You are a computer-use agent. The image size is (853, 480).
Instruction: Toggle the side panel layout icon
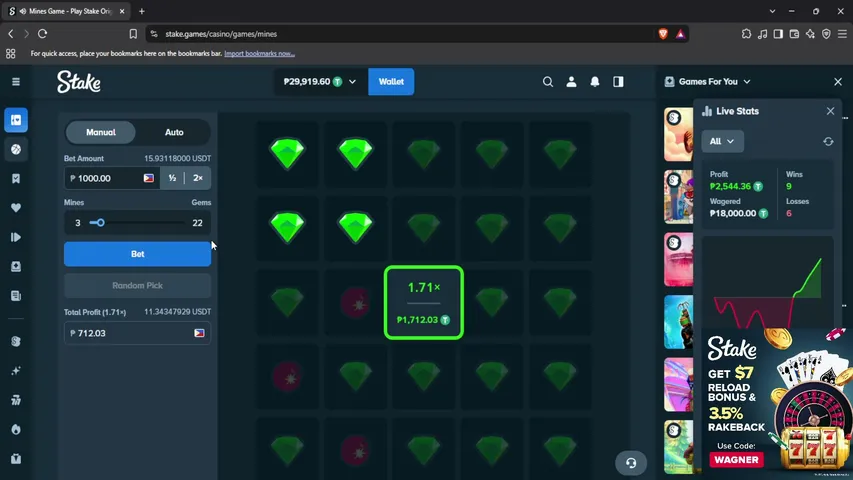click(618, 82)
